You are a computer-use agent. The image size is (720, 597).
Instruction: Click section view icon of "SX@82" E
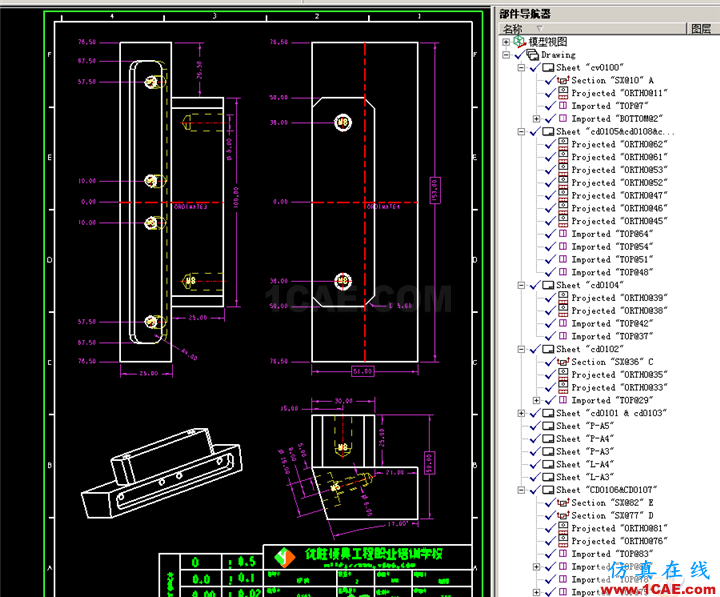pyautogui.click(x=563, y=503)
